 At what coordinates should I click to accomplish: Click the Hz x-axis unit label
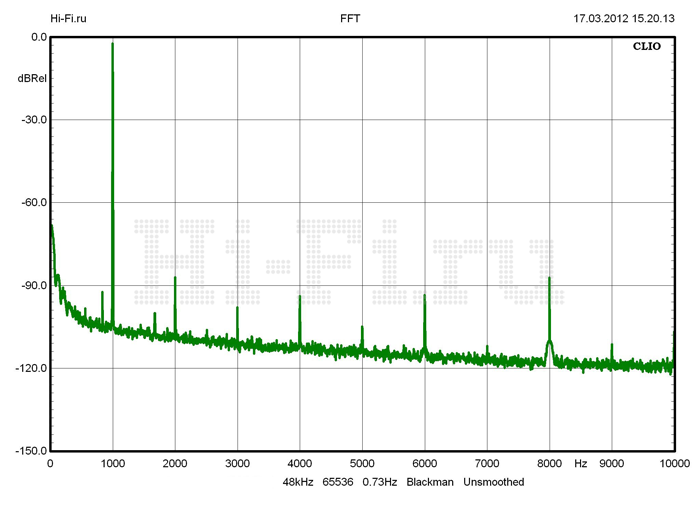pyautogui.click(x=581, y=463)
